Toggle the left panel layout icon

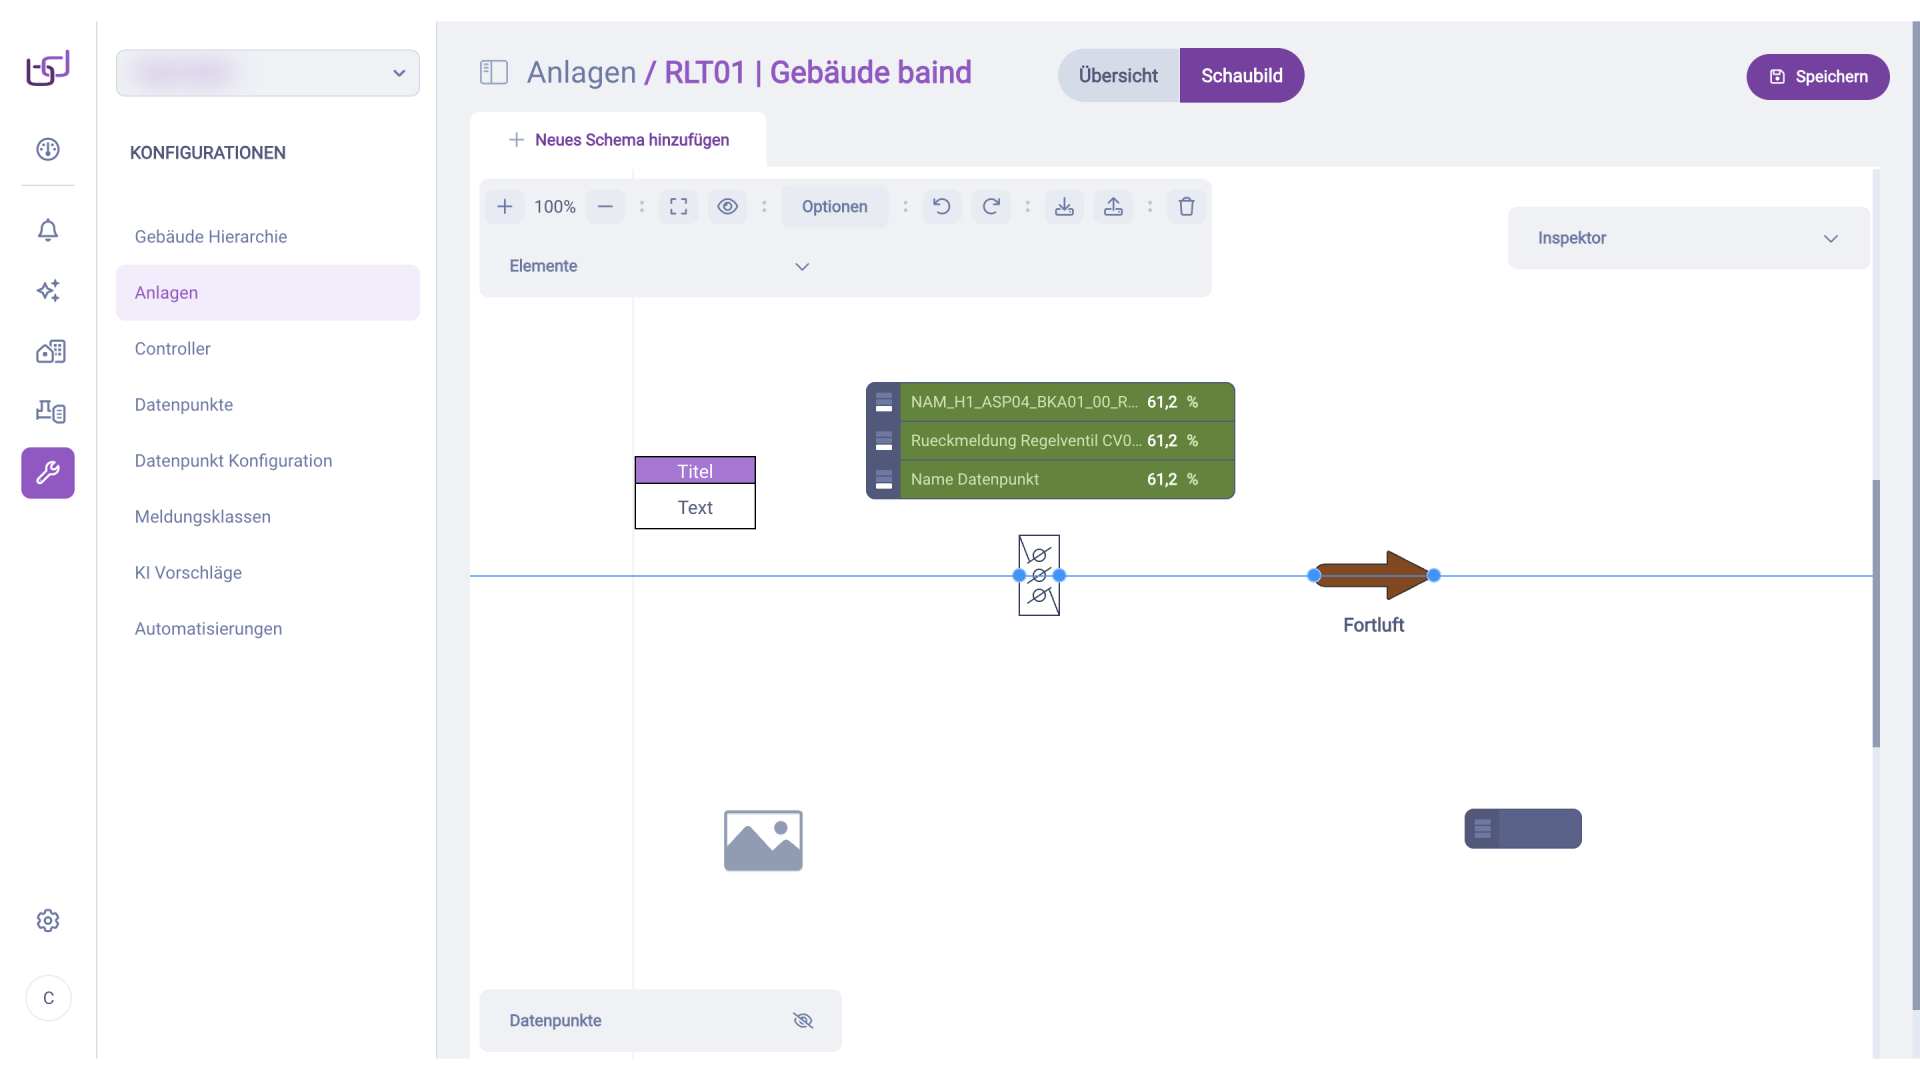tap(494, 72)
